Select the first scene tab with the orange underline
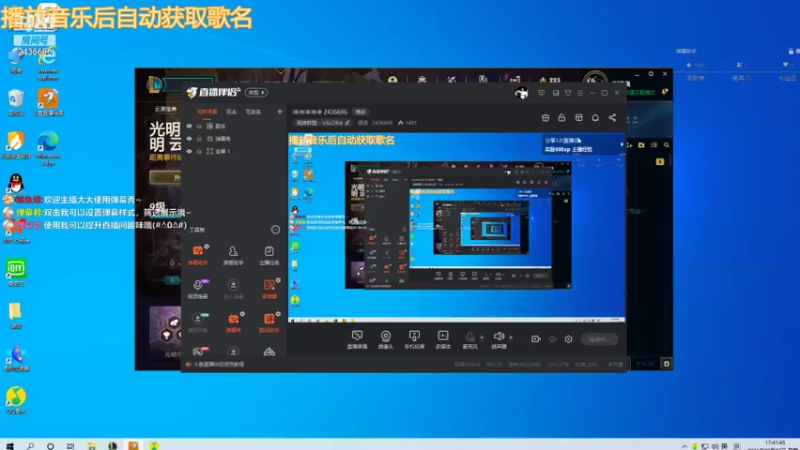Screen dimensions: 800x450 pos(207,112)
